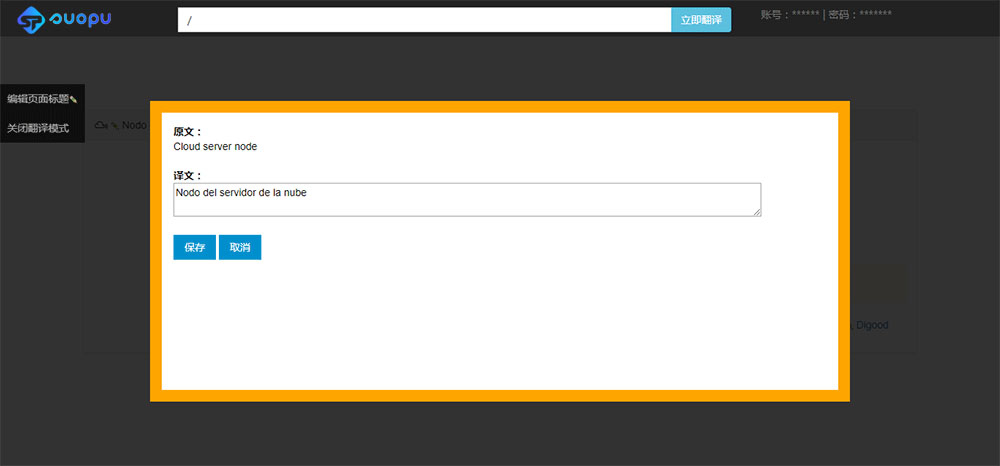The image size is (1000, 466).
Task: Click the 密码 password field
Action: [x=859, y=15]
